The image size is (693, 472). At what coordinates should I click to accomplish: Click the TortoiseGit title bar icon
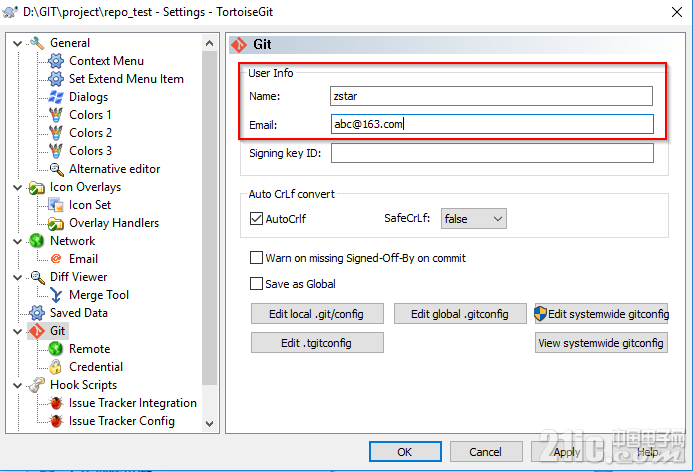click(10, 12)
